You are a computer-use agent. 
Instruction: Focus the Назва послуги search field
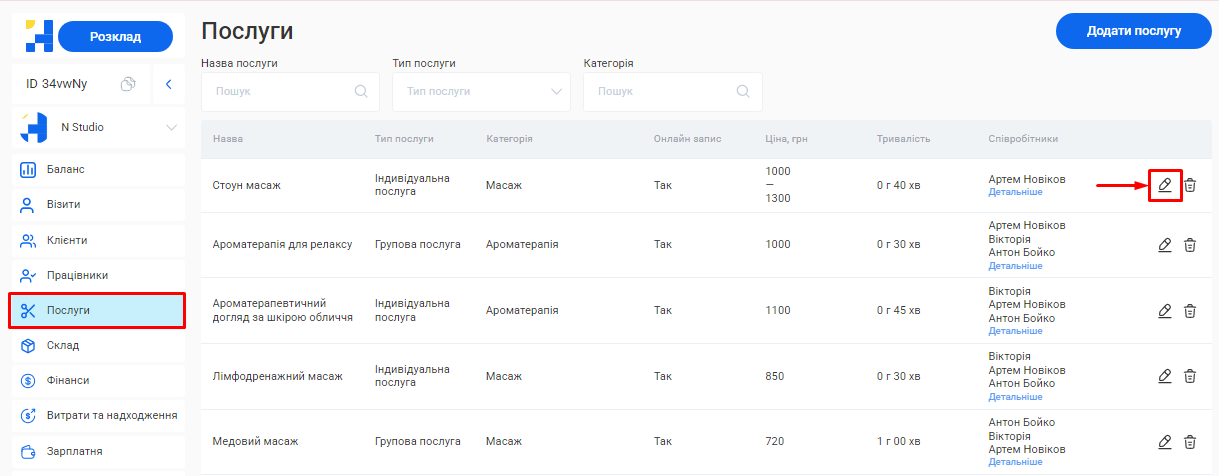282,91
